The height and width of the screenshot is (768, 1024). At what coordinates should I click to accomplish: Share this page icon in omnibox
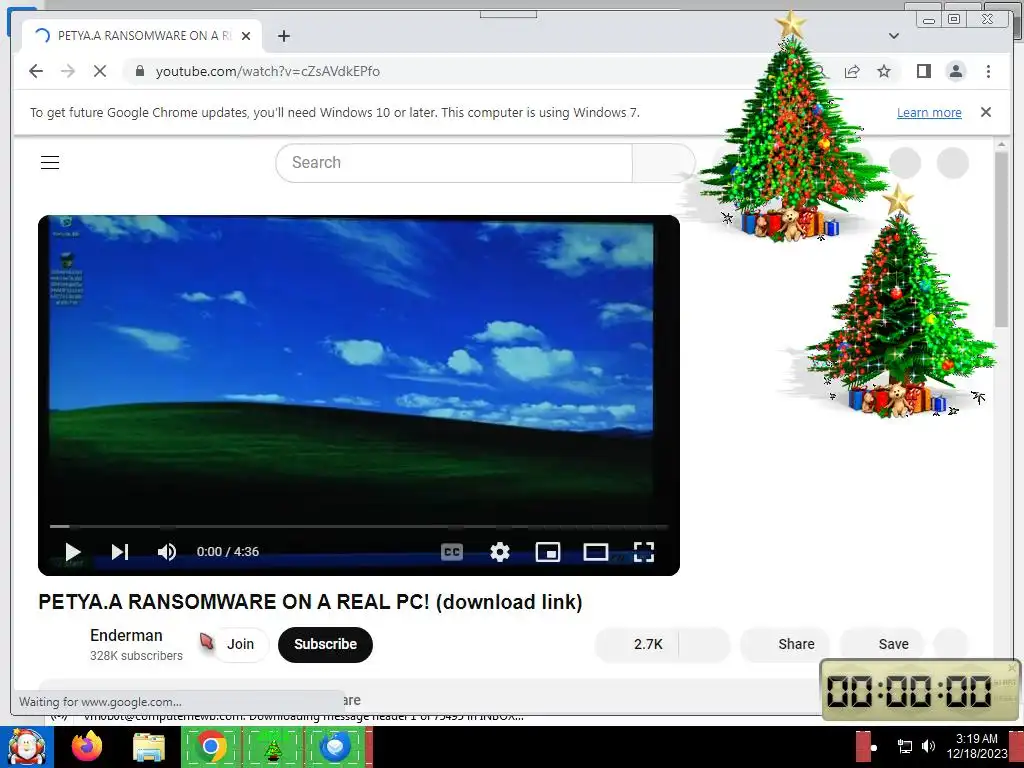[852, 71]
